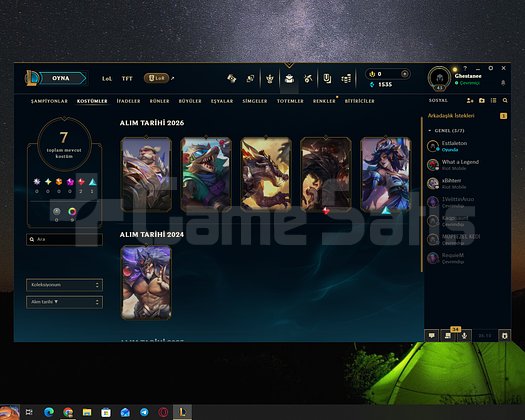The height and width of the screenshot is (420, 525).
Task: Open the first 2026 skin with bearded warrior
Action: (146, 174)
